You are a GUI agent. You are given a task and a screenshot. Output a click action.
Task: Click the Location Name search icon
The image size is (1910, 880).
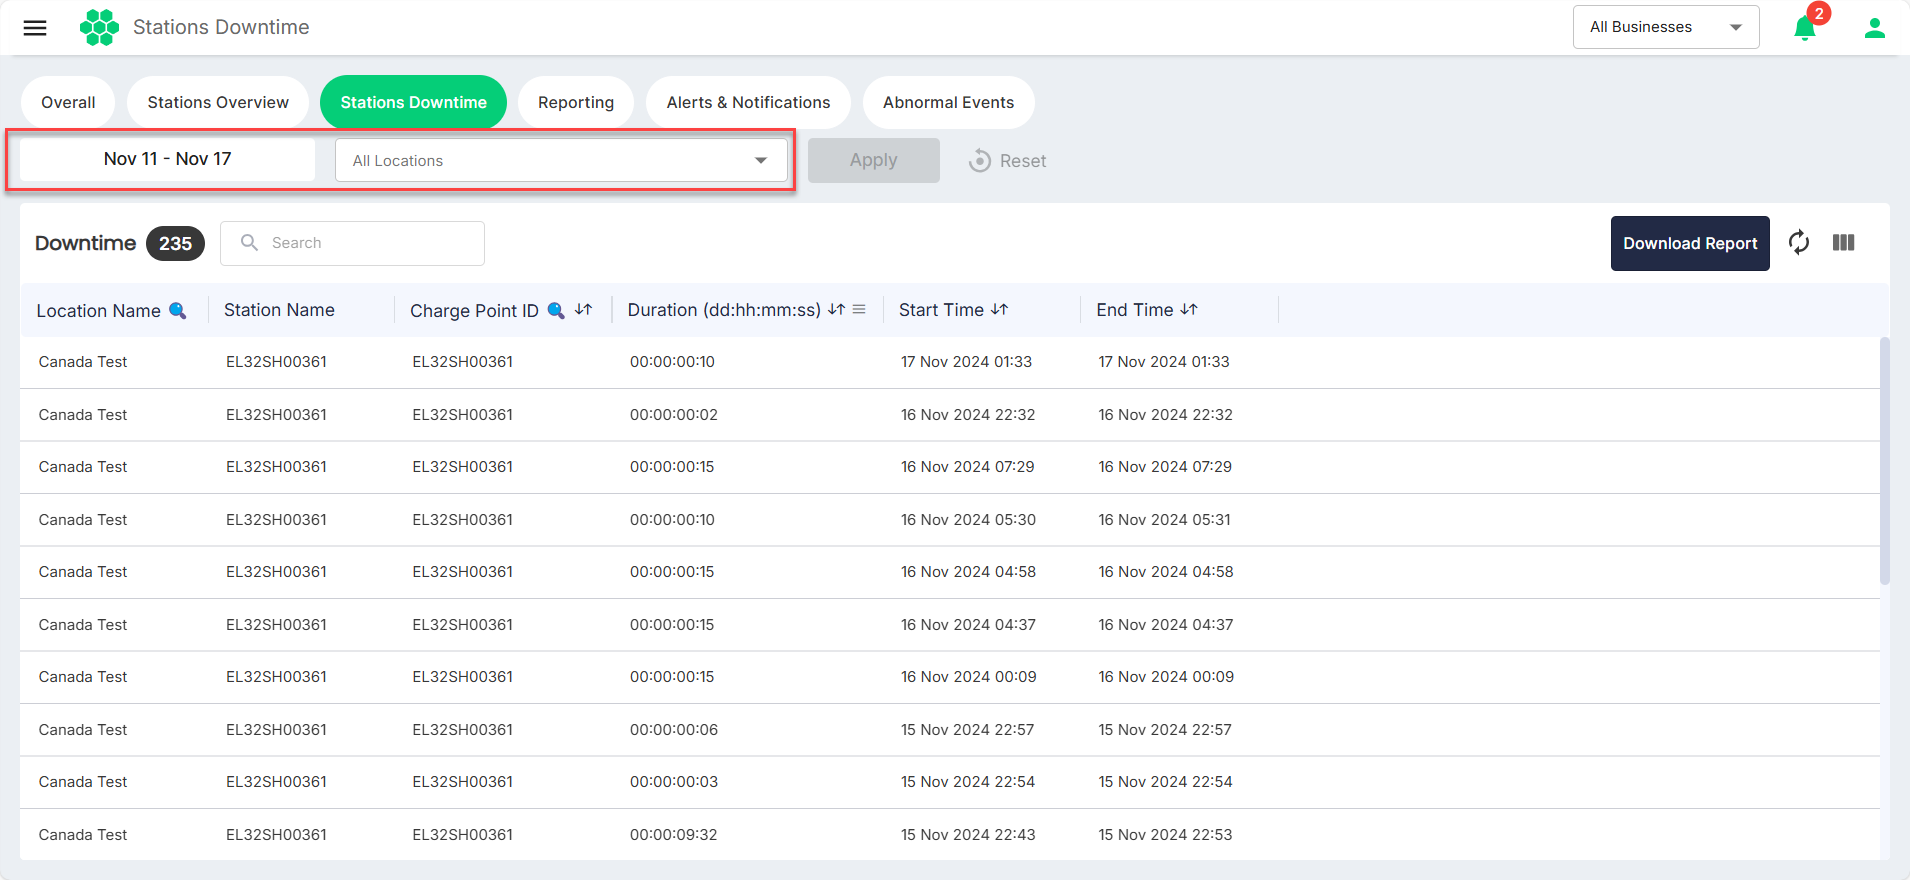point(178,311)
